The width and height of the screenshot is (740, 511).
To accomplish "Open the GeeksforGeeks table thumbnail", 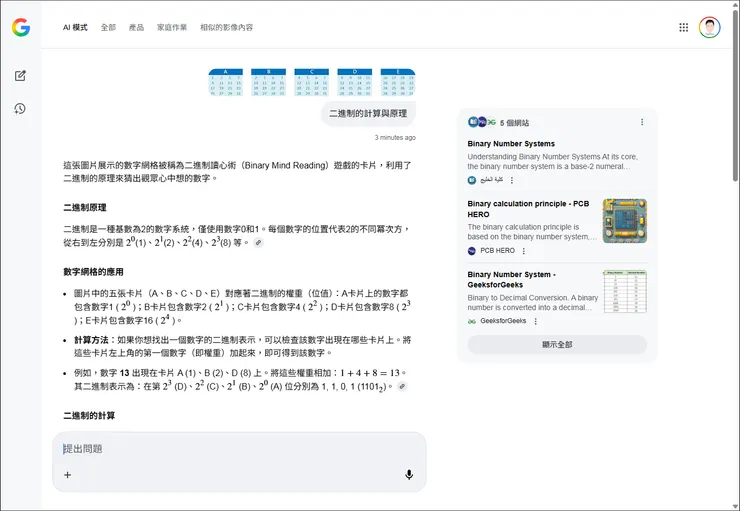I will click(x=625, y=291).
